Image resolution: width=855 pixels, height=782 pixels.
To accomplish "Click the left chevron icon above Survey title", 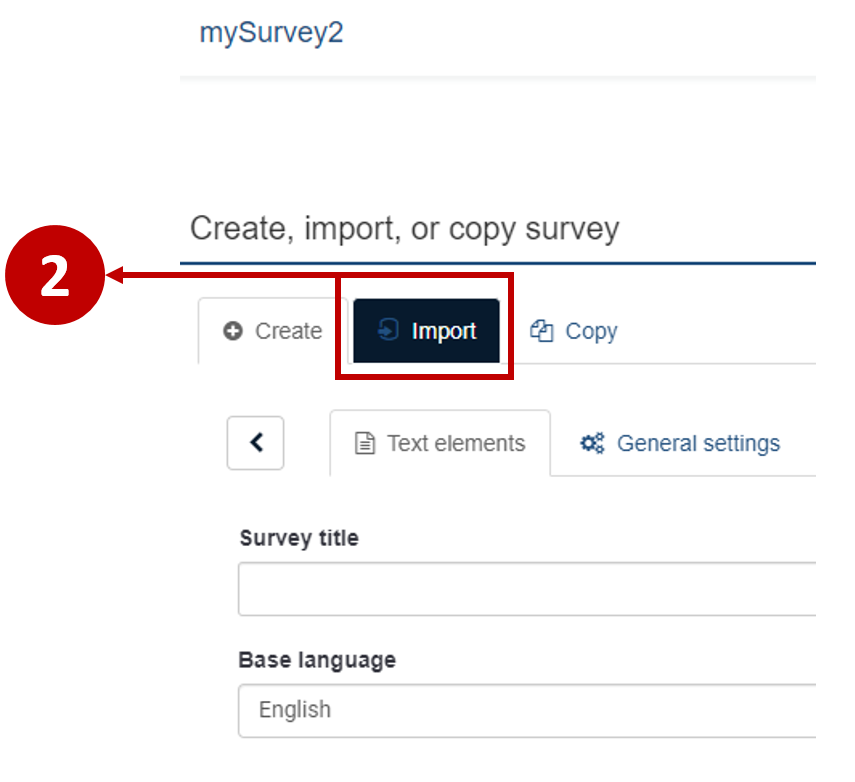I will (255, 442).
